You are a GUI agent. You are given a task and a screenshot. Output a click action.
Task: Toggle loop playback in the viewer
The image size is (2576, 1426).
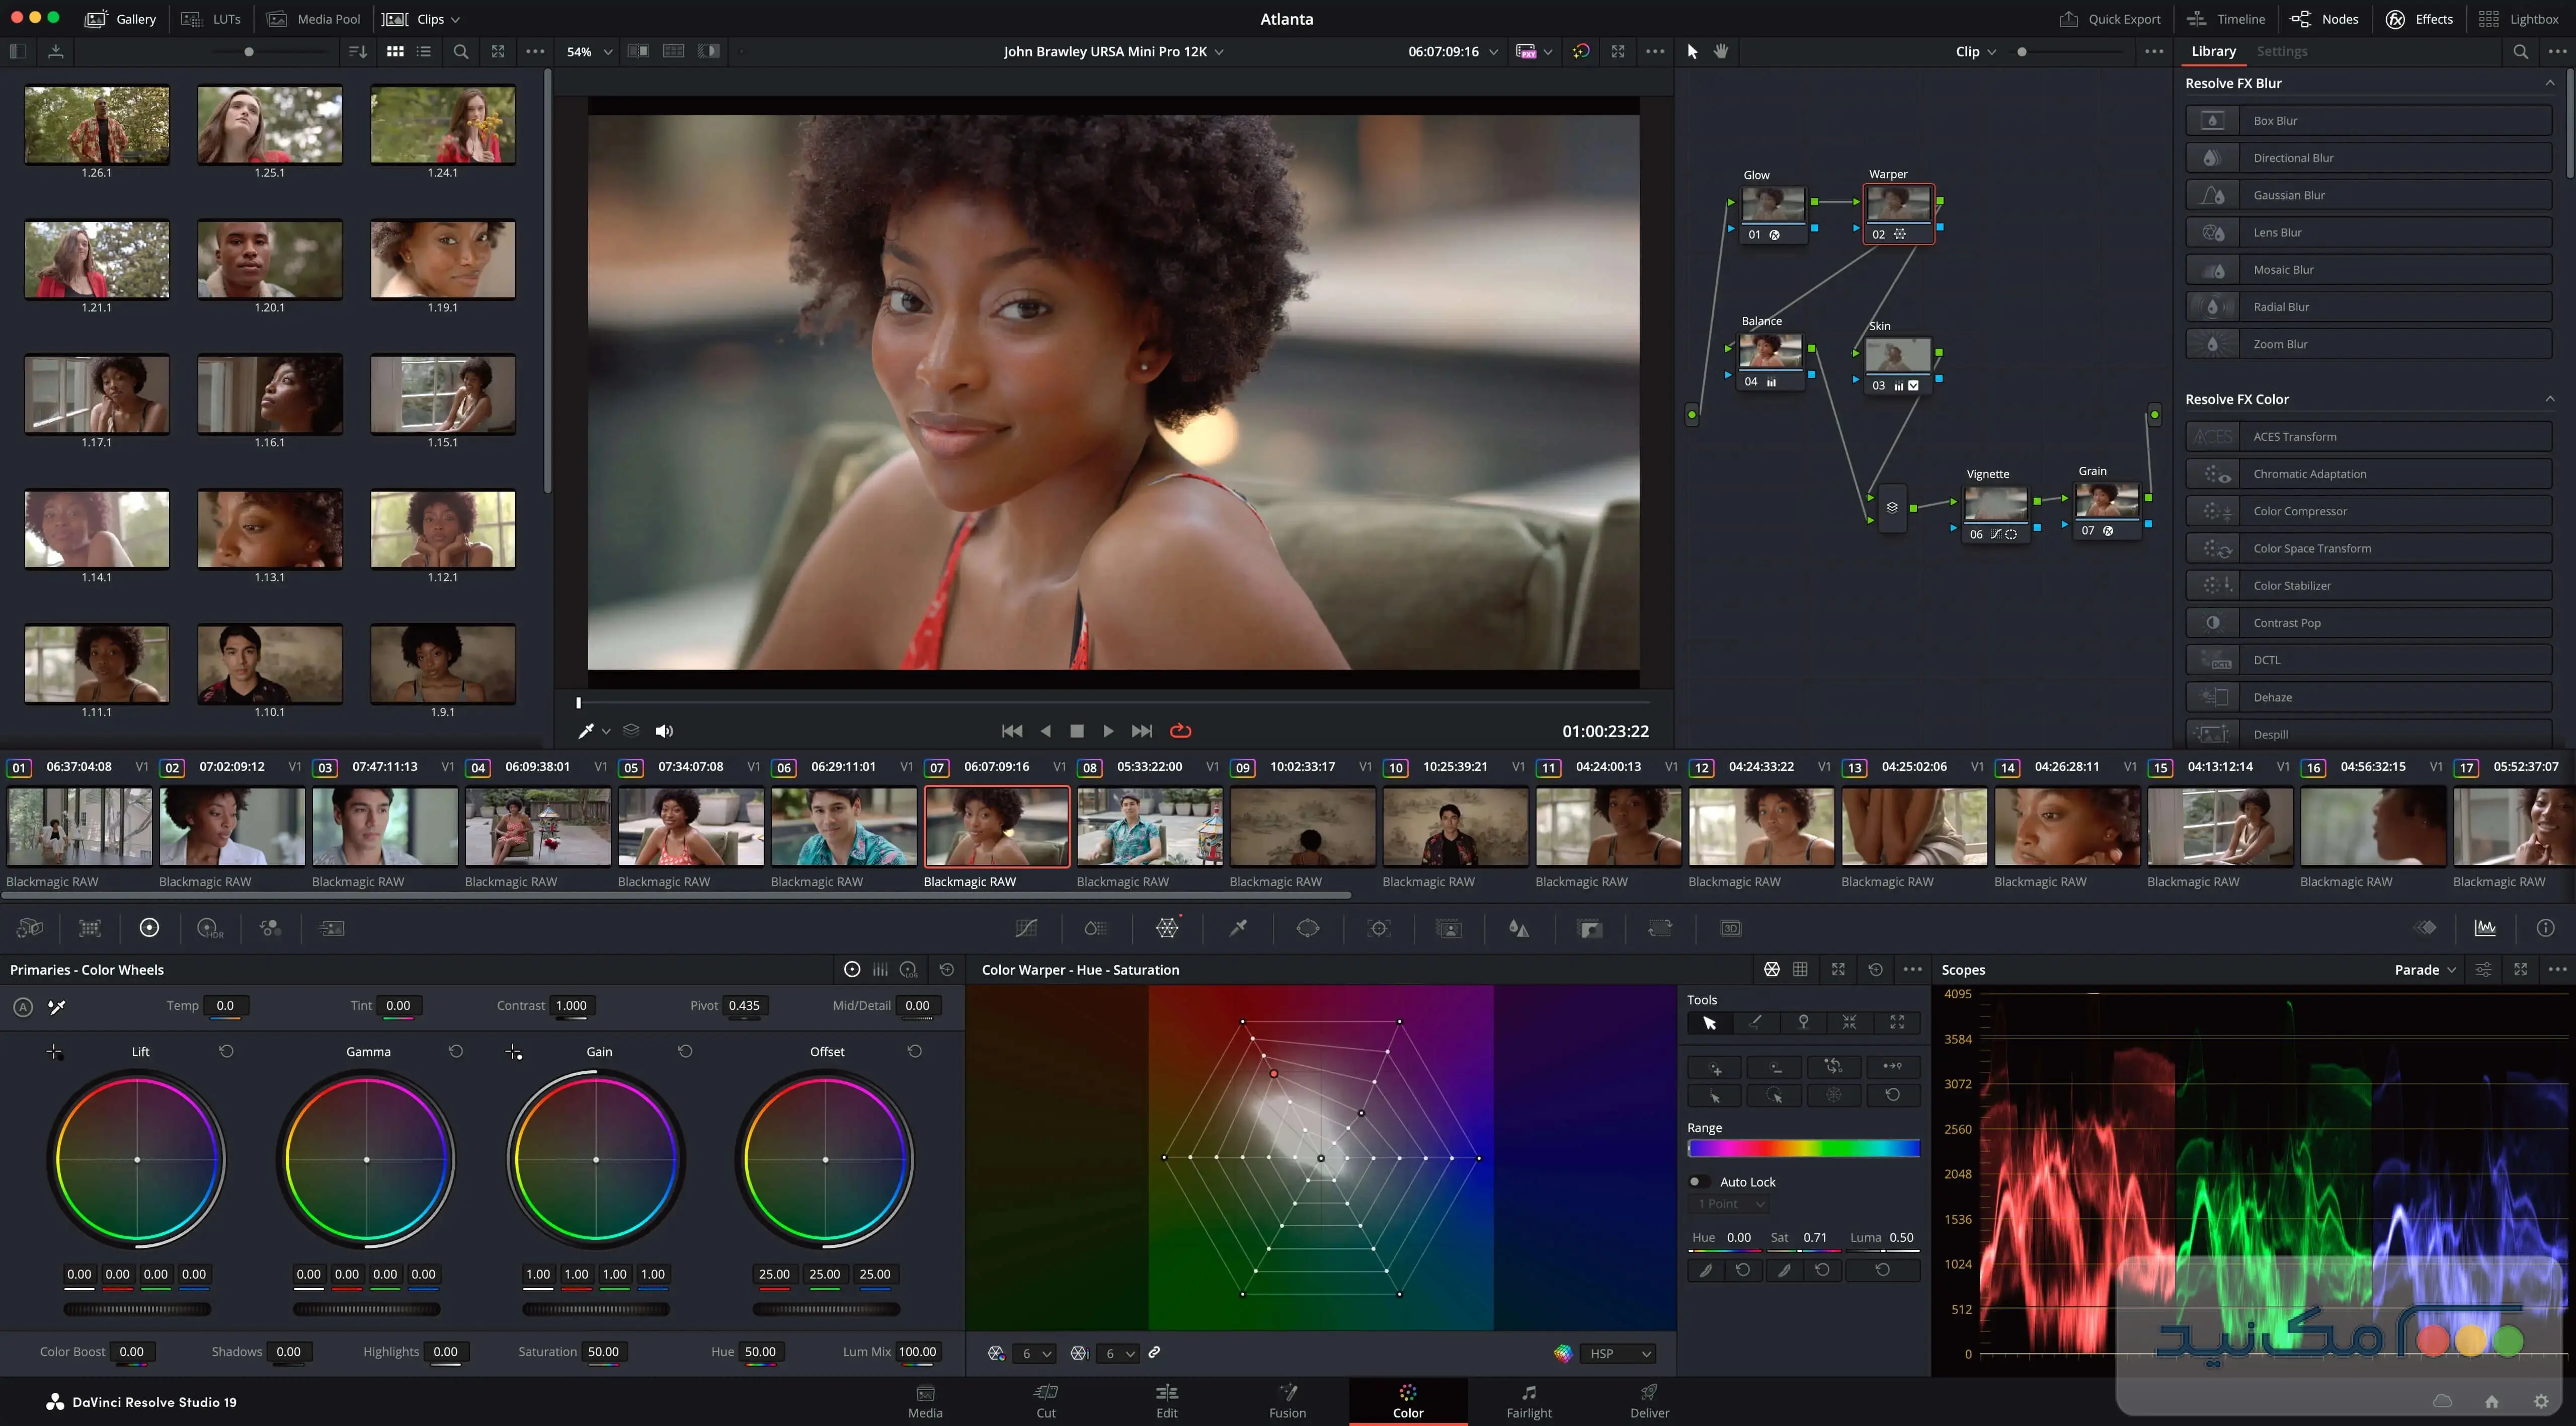[1180, 731]
